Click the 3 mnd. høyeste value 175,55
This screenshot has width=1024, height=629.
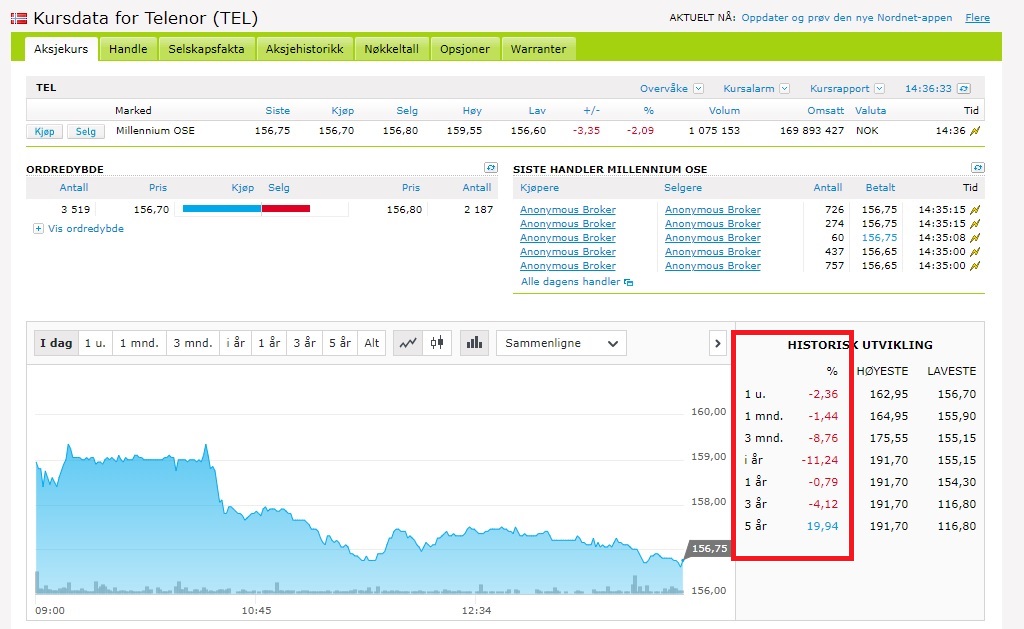click(x=889, y=438)
